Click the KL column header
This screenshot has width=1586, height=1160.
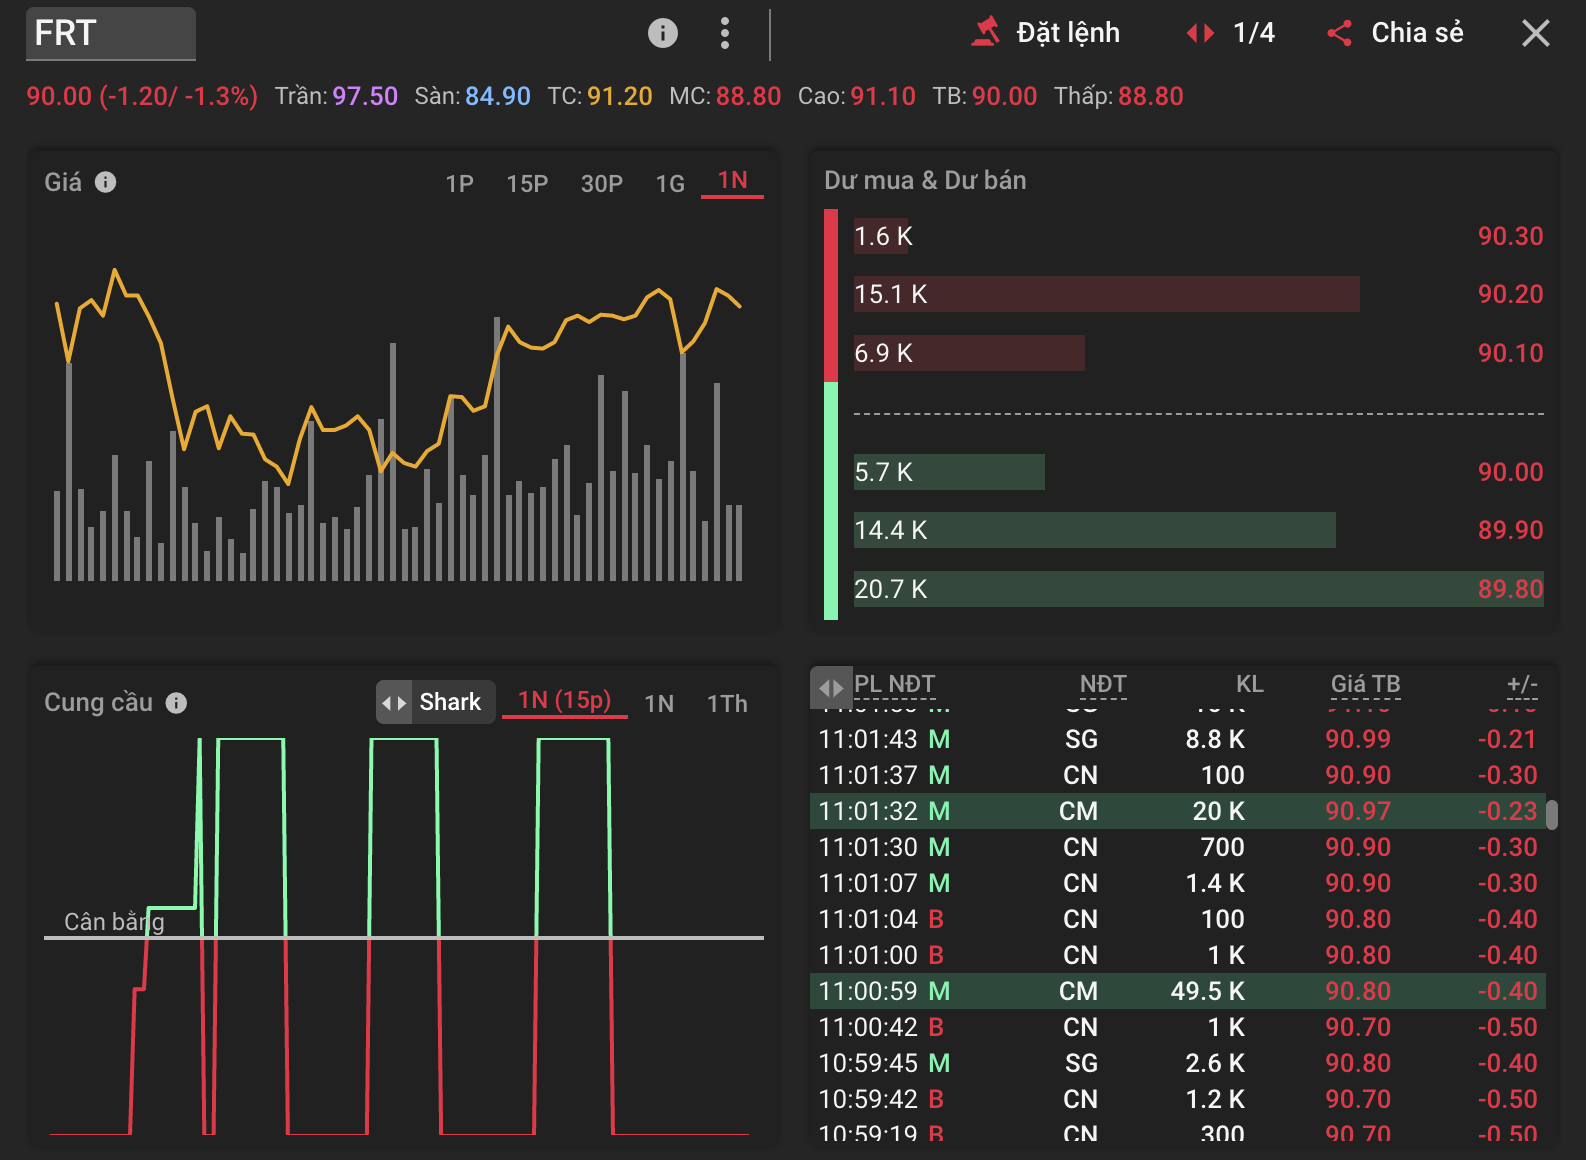coord(1250,684)
